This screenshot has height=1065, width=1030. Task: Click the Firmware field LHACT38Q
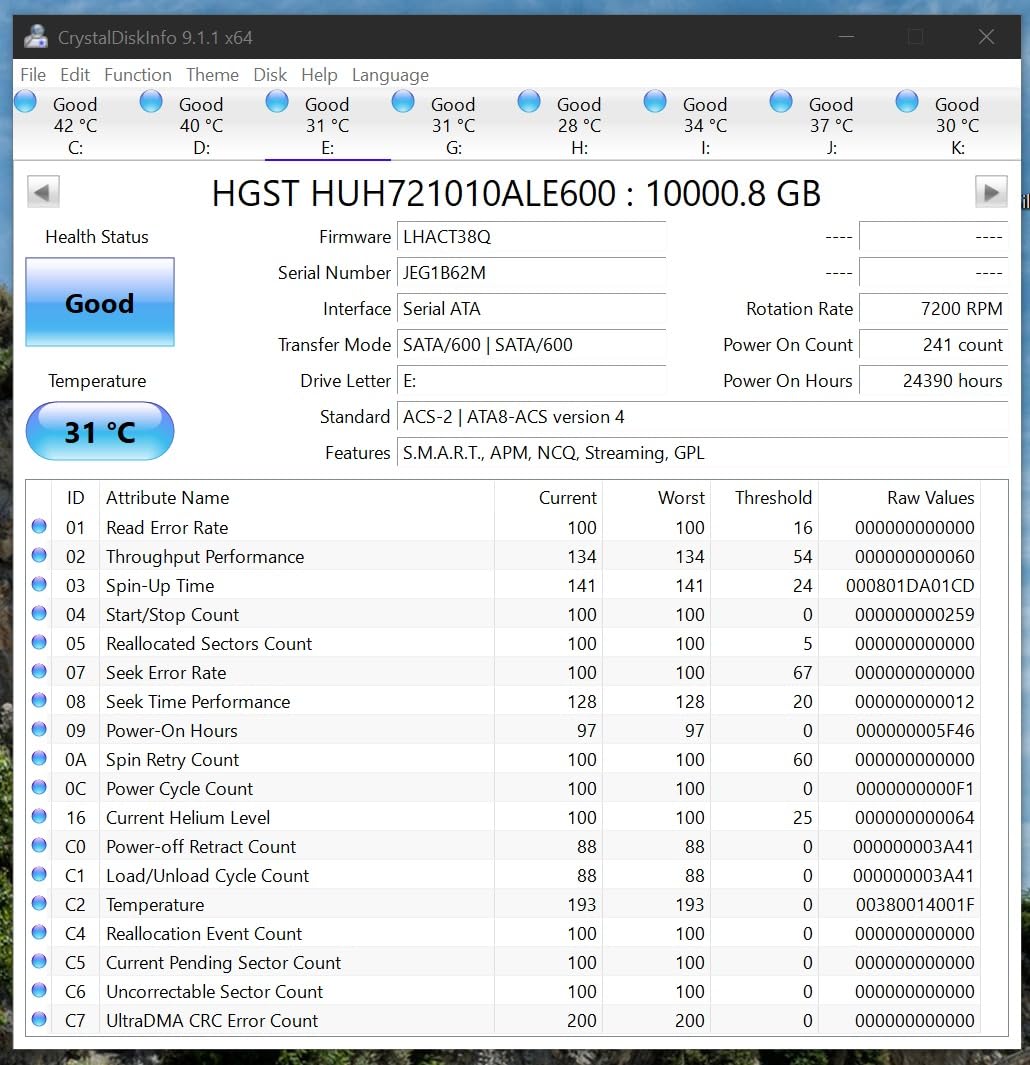pos(531,236)
